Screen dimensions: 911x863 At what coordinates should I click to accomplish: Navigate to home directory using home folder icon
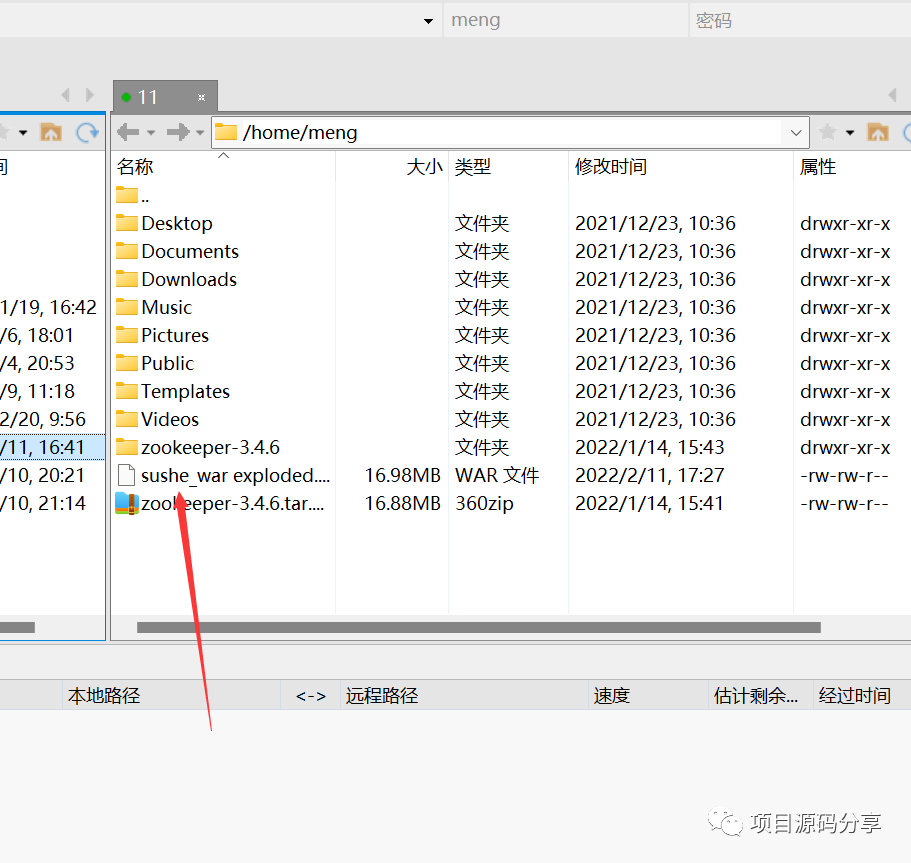point(876,131)
